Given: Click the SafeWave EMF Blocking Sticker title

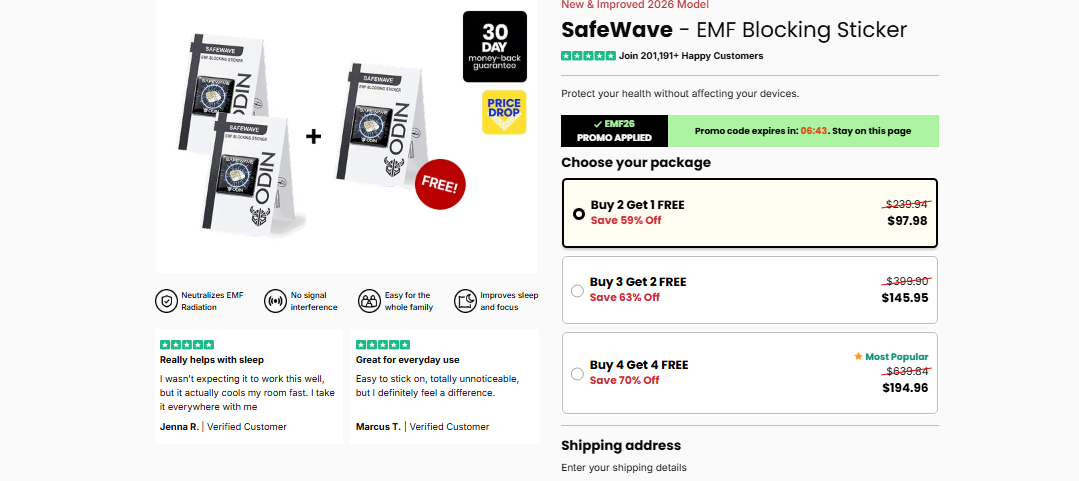Looking at the screenshot, I should point(734,30).
